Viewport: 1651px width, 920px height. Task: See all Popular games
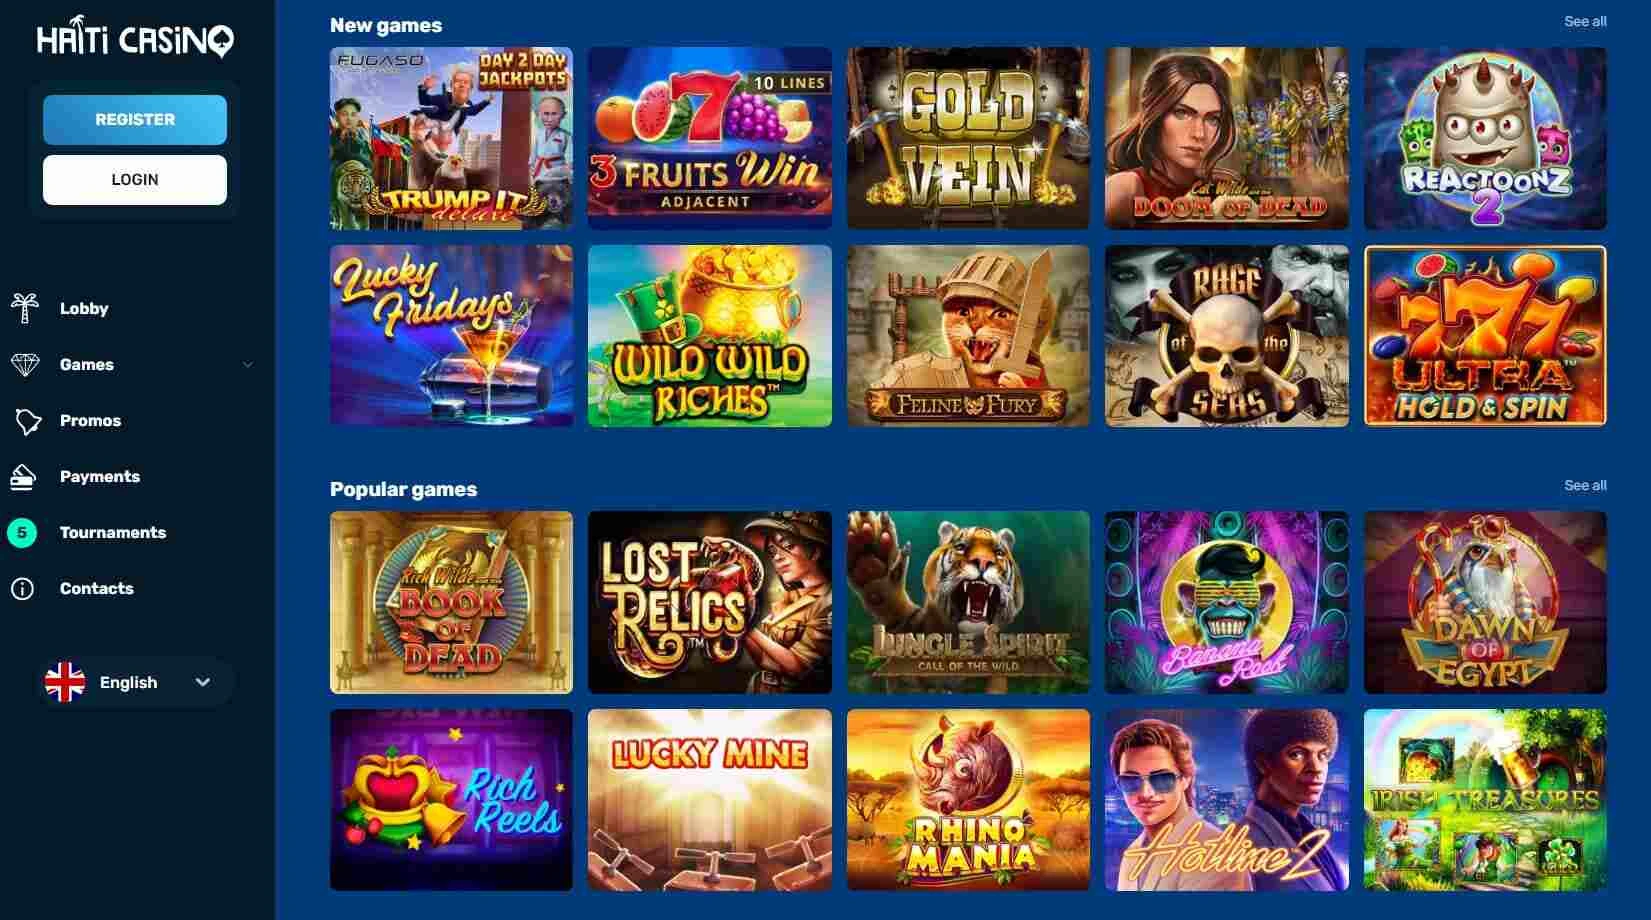click(1585, 485)
